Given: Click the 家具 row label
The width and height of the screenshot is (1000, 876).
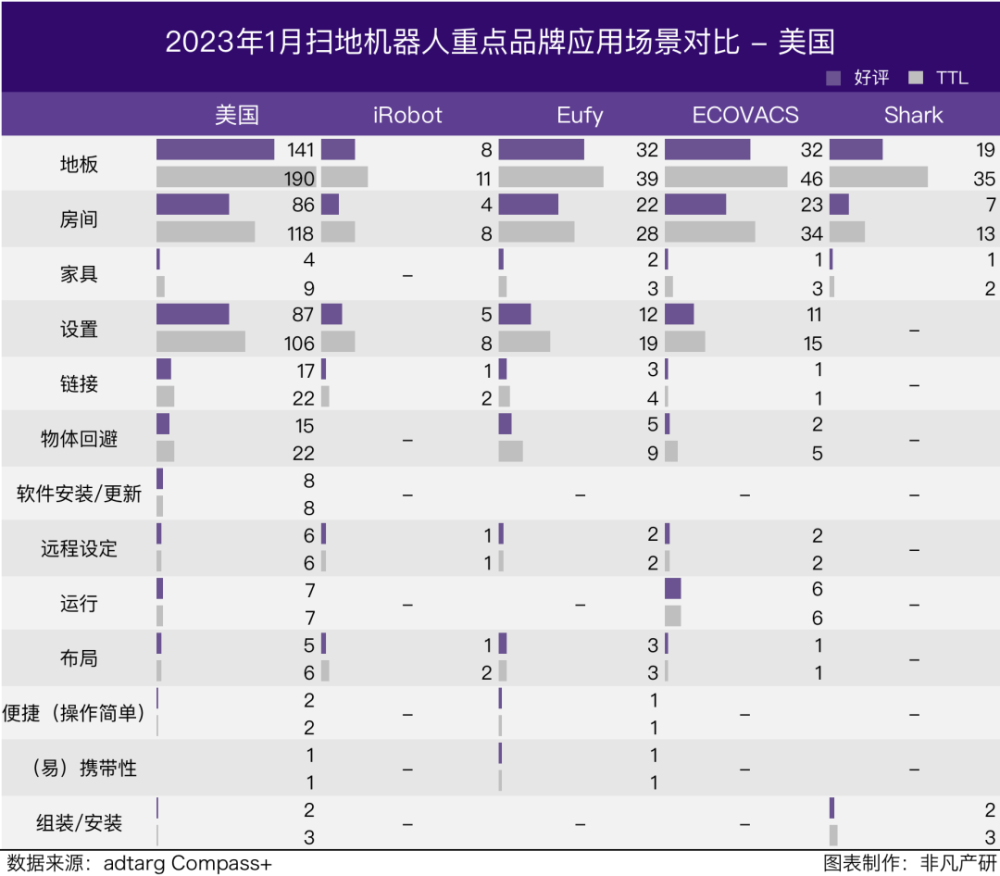Looking at the screenshot, I should (79, 274).
